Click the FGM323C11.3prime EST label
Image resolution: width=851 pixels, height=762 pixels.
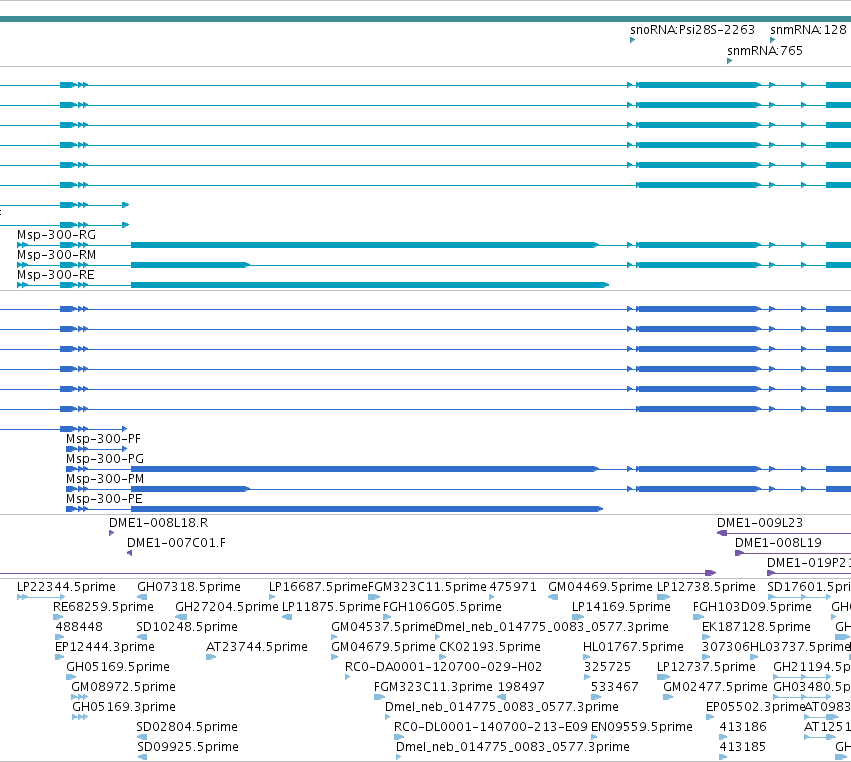[x=433, y=688]
